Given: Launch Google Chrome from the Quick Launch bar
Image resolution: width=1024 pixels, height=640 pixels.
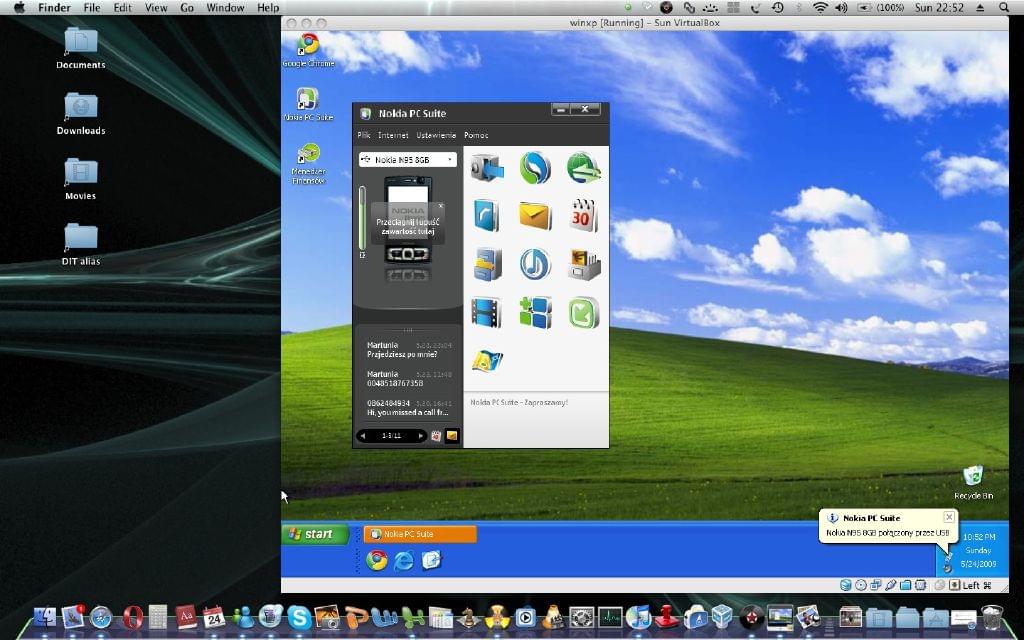Looking at the screenshot, I should click(376, 560).
